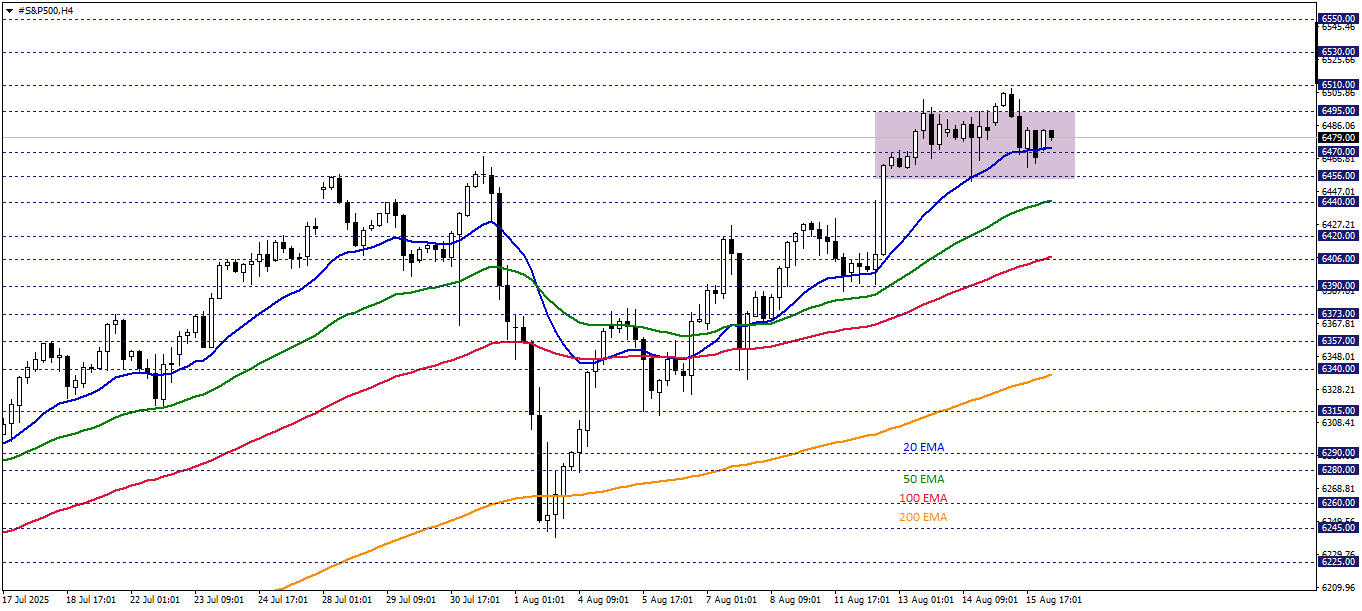1362x611 pixels.
Task: Click the 30 Jul 17:01 time label
Action: 473,600
